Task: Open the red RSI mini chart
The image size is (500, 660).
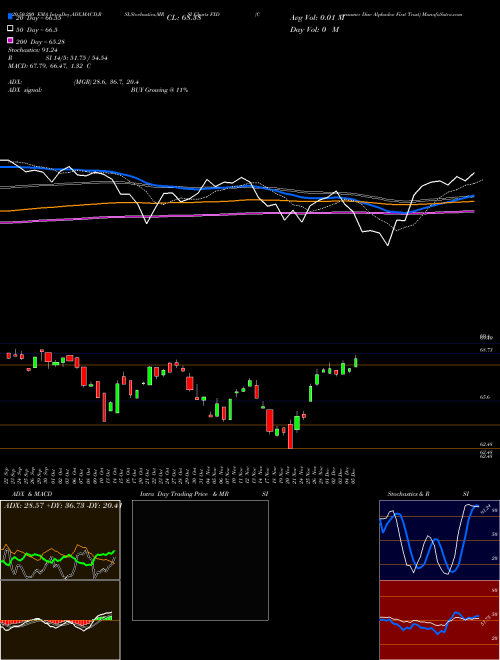Action: 439,620
